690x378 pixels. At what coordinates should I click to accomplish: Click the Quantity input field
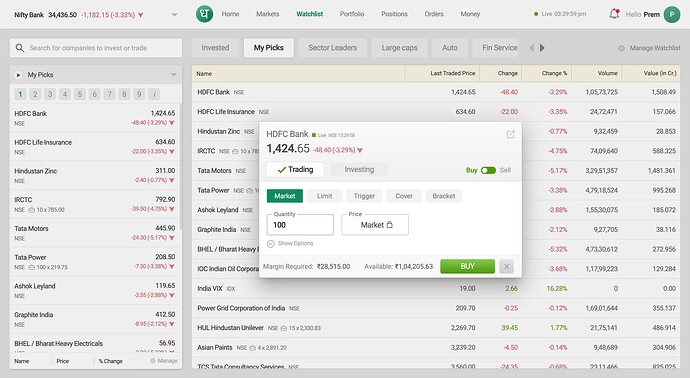click(300, 225)
